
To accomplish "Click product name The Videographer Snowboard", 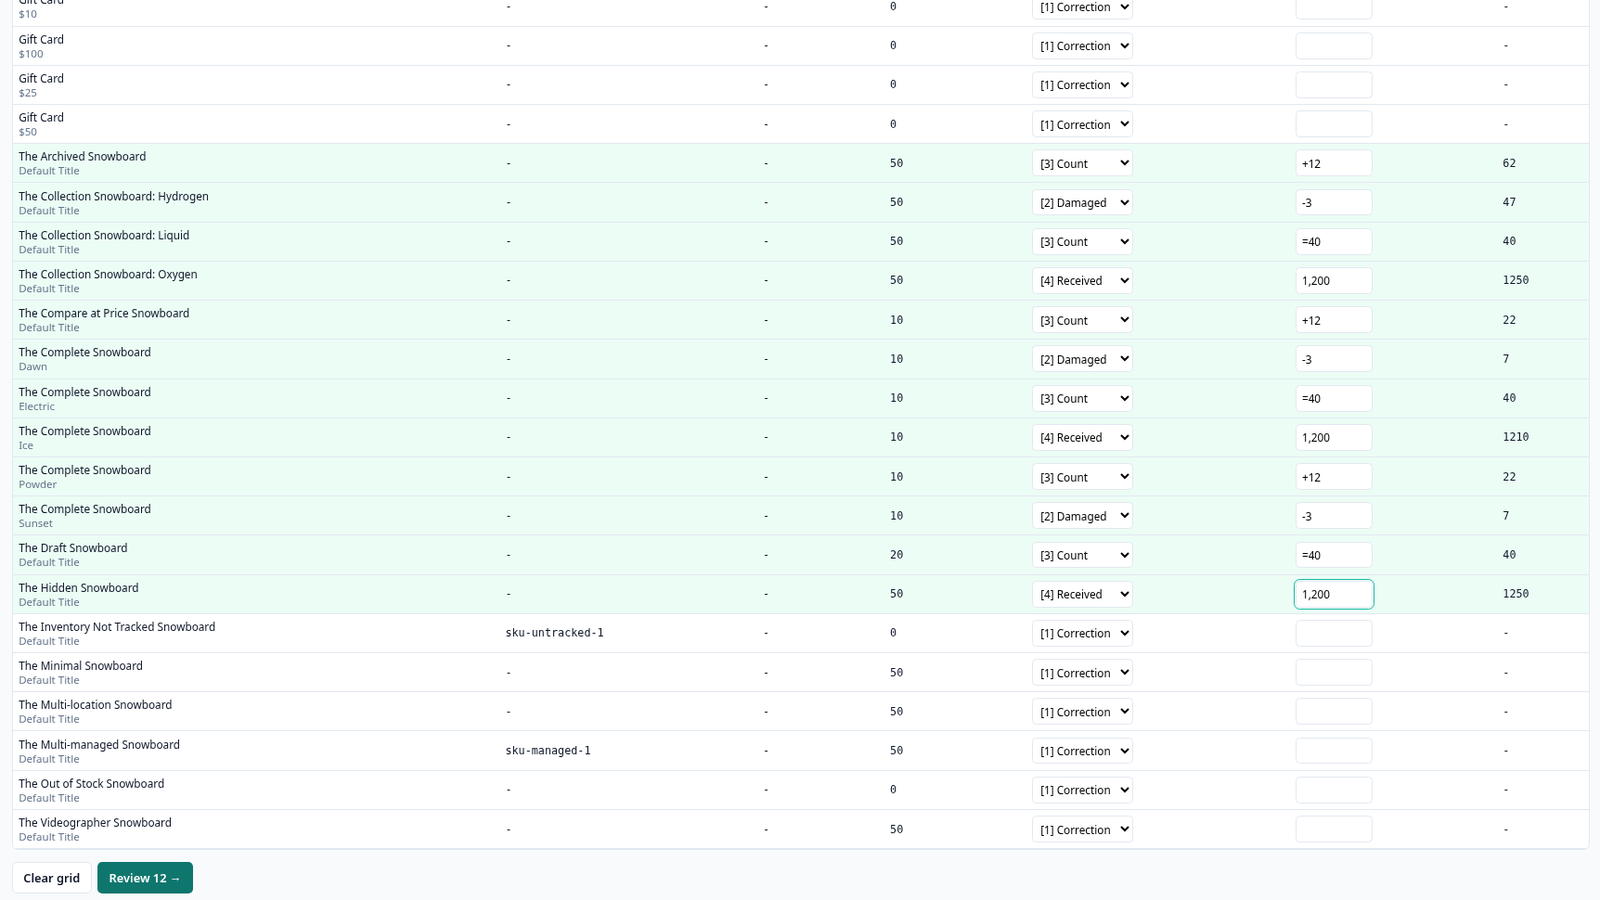I will tap(95, 823).
